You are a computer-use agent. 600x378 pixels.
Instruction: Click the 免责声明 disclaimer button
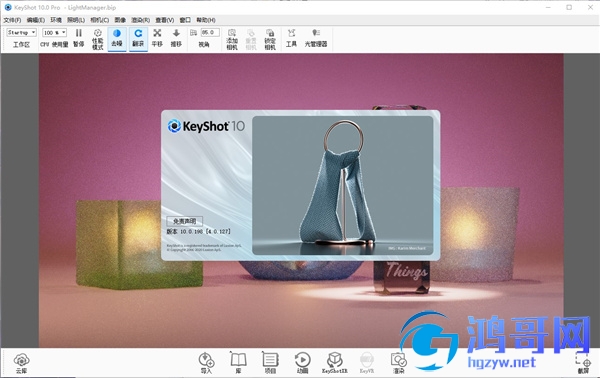pos(184,221)
